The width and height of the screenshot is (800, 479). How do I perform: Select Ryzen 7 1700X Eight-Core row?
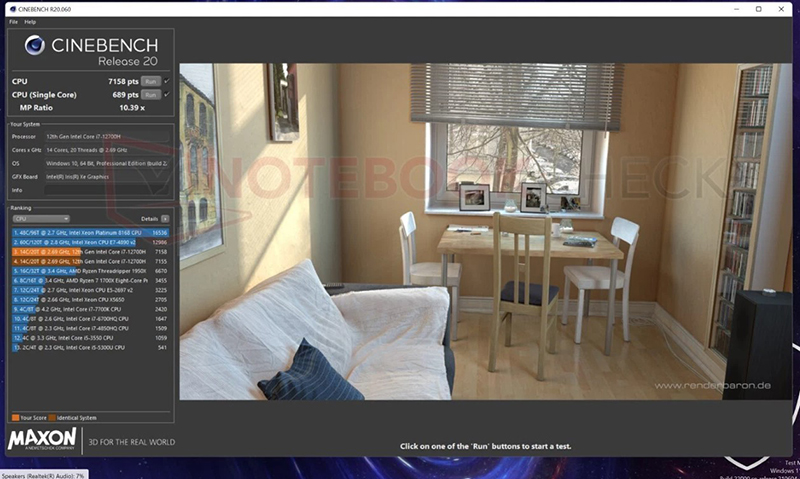pyautogui.click(x=90, y=281)
